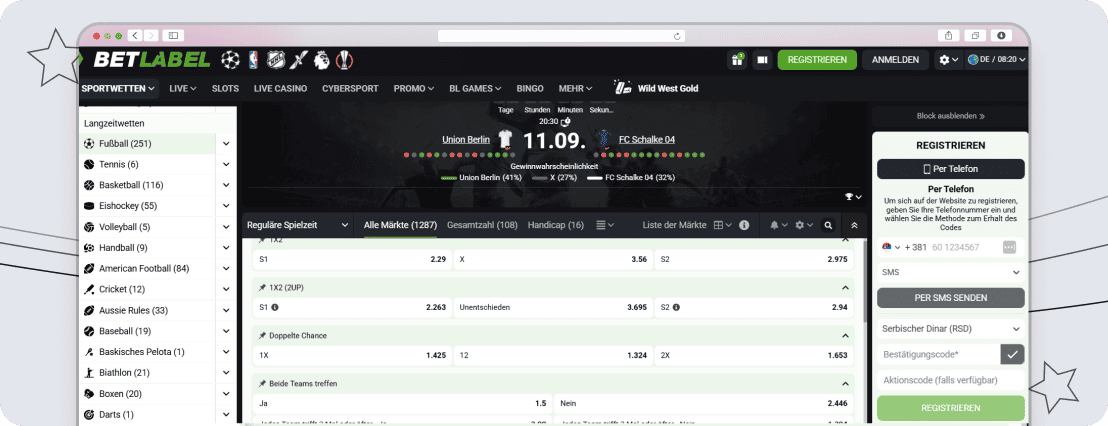Click the Baseball sport icon

(x=89, y=331)
